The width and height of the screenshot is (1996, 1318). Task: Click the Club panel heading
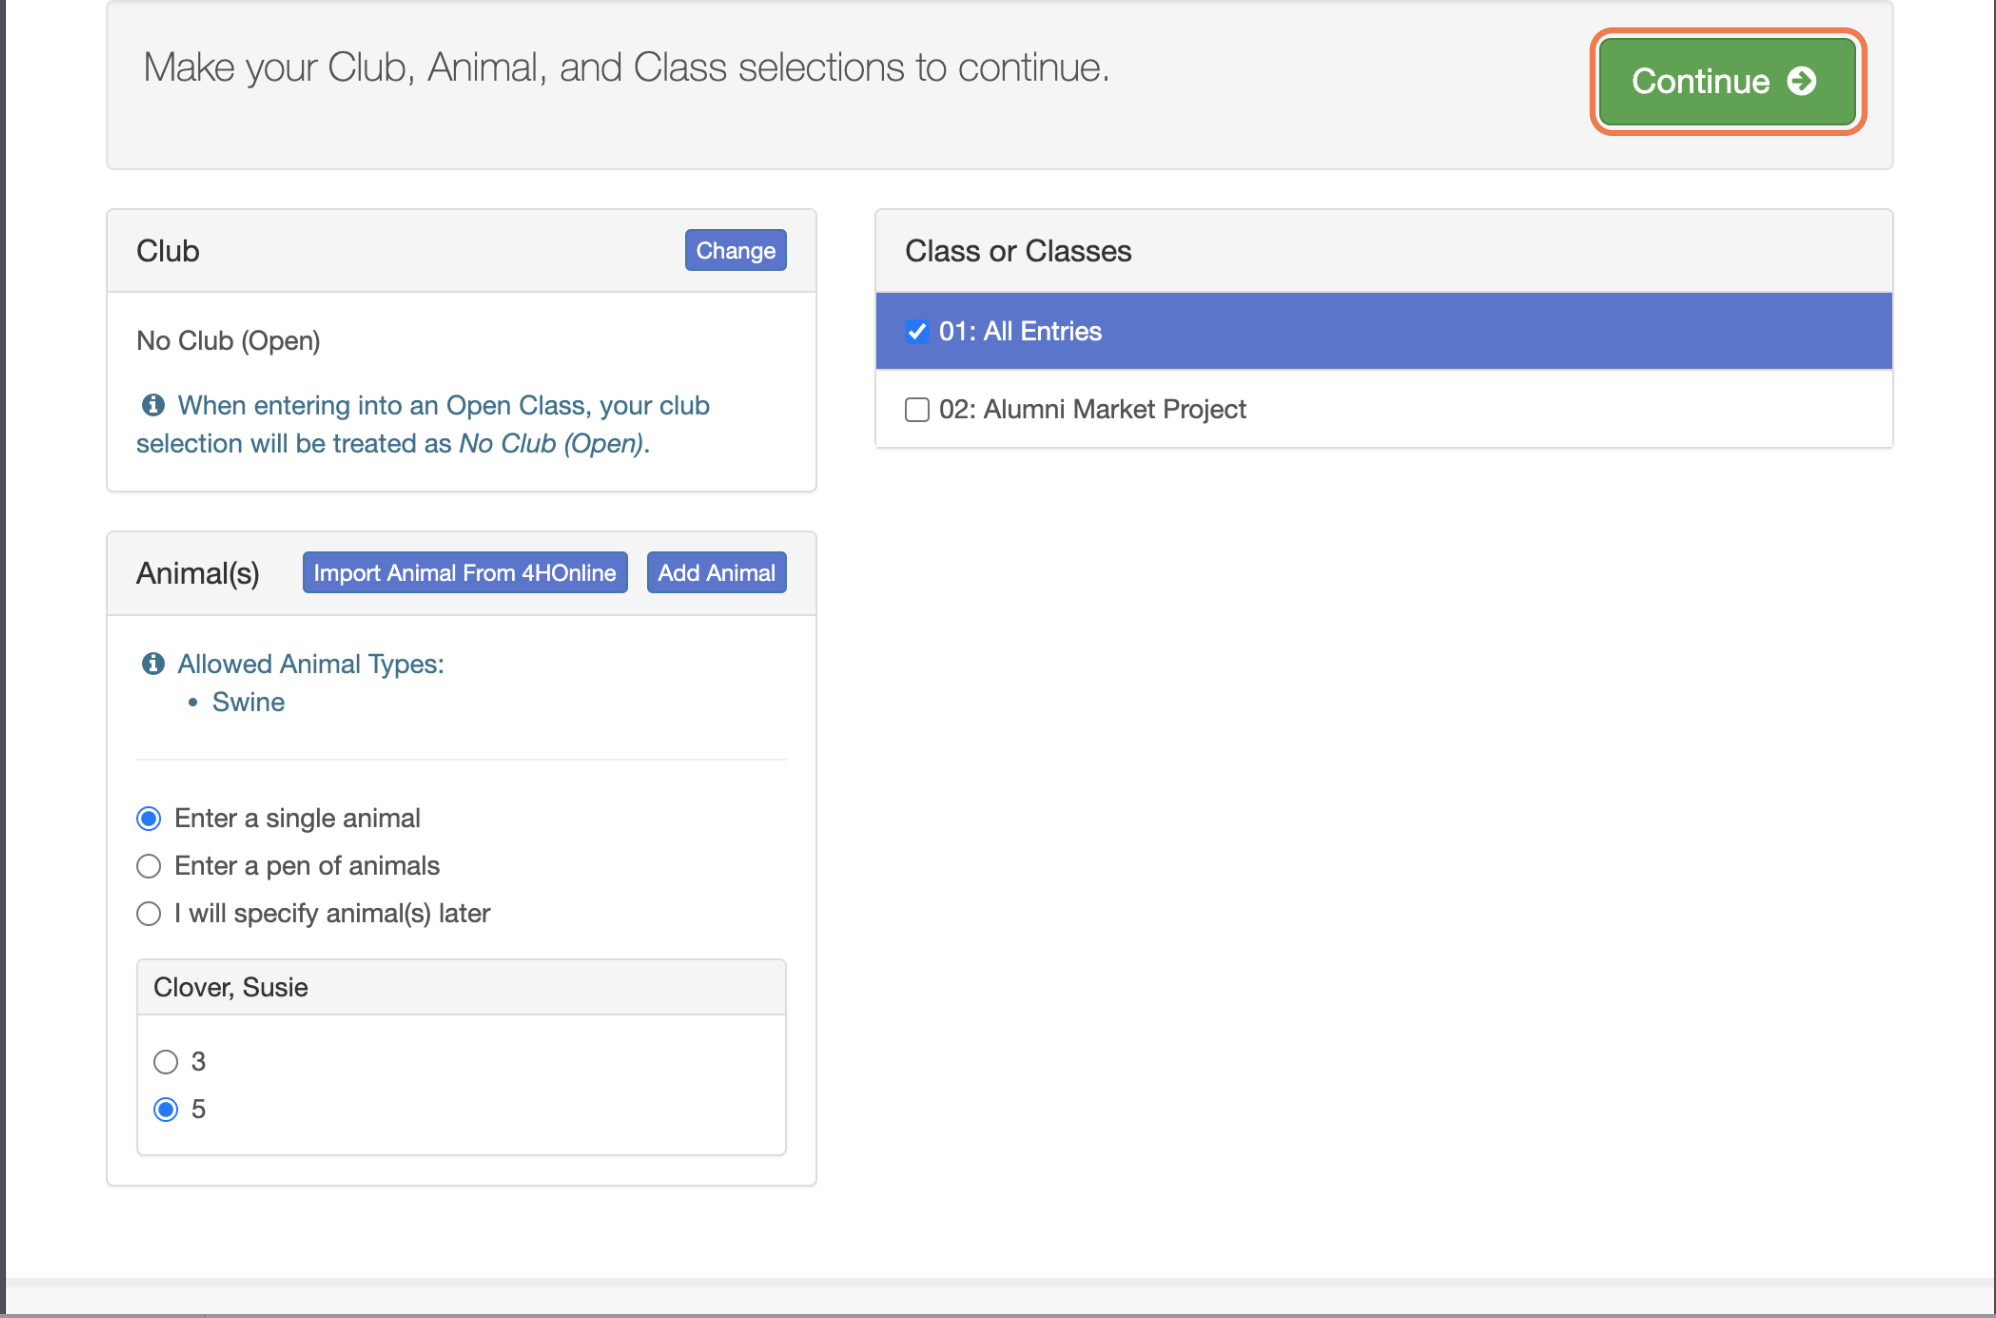coord(168,251)
